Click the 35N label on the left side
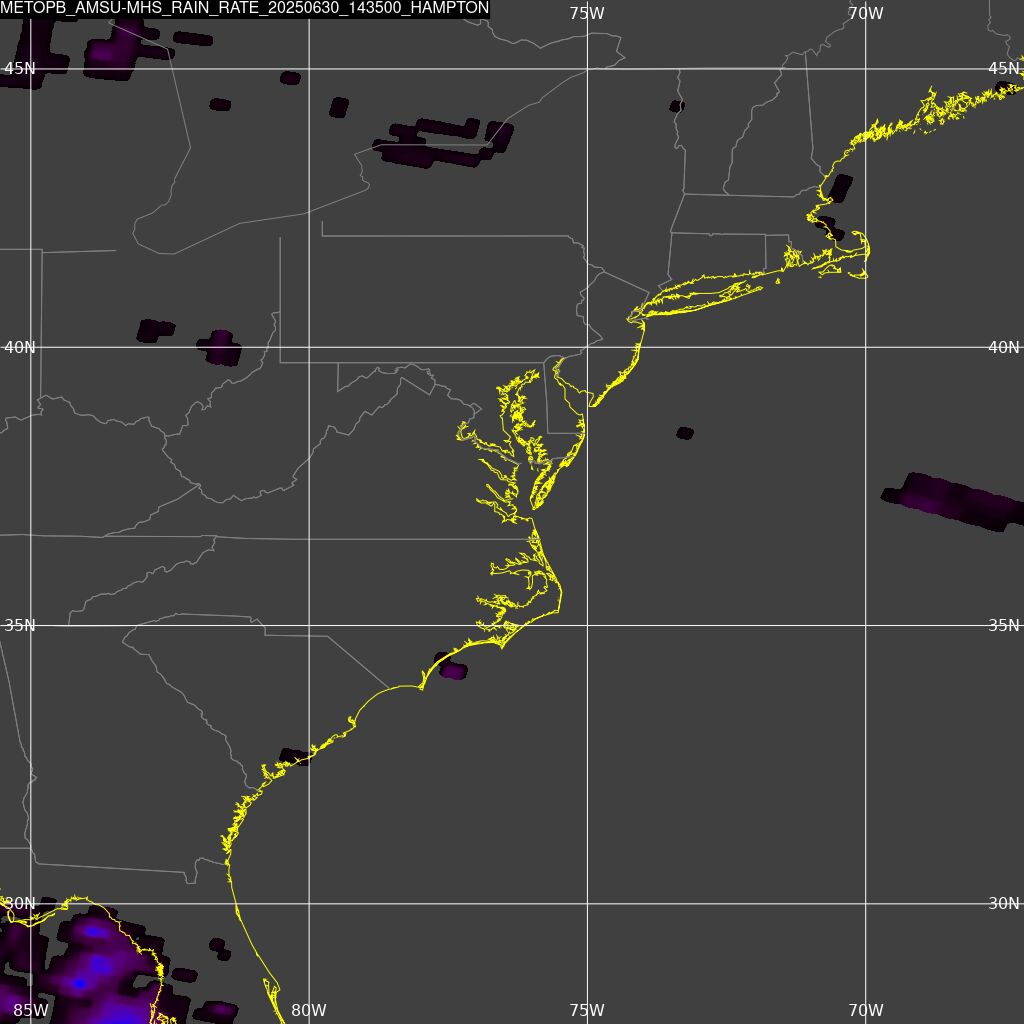This screenshot has height=1024, width=1024. click(x=20, y=625)
